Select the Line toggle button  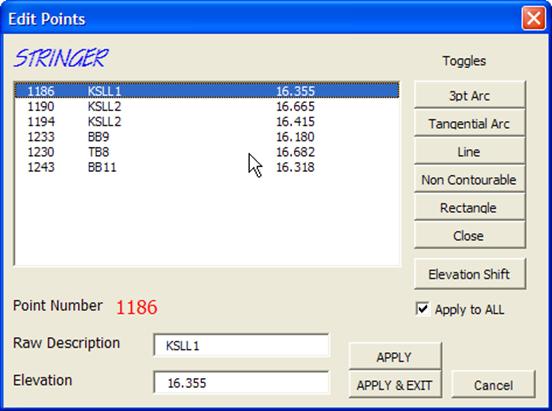click(x=470, y=152)
